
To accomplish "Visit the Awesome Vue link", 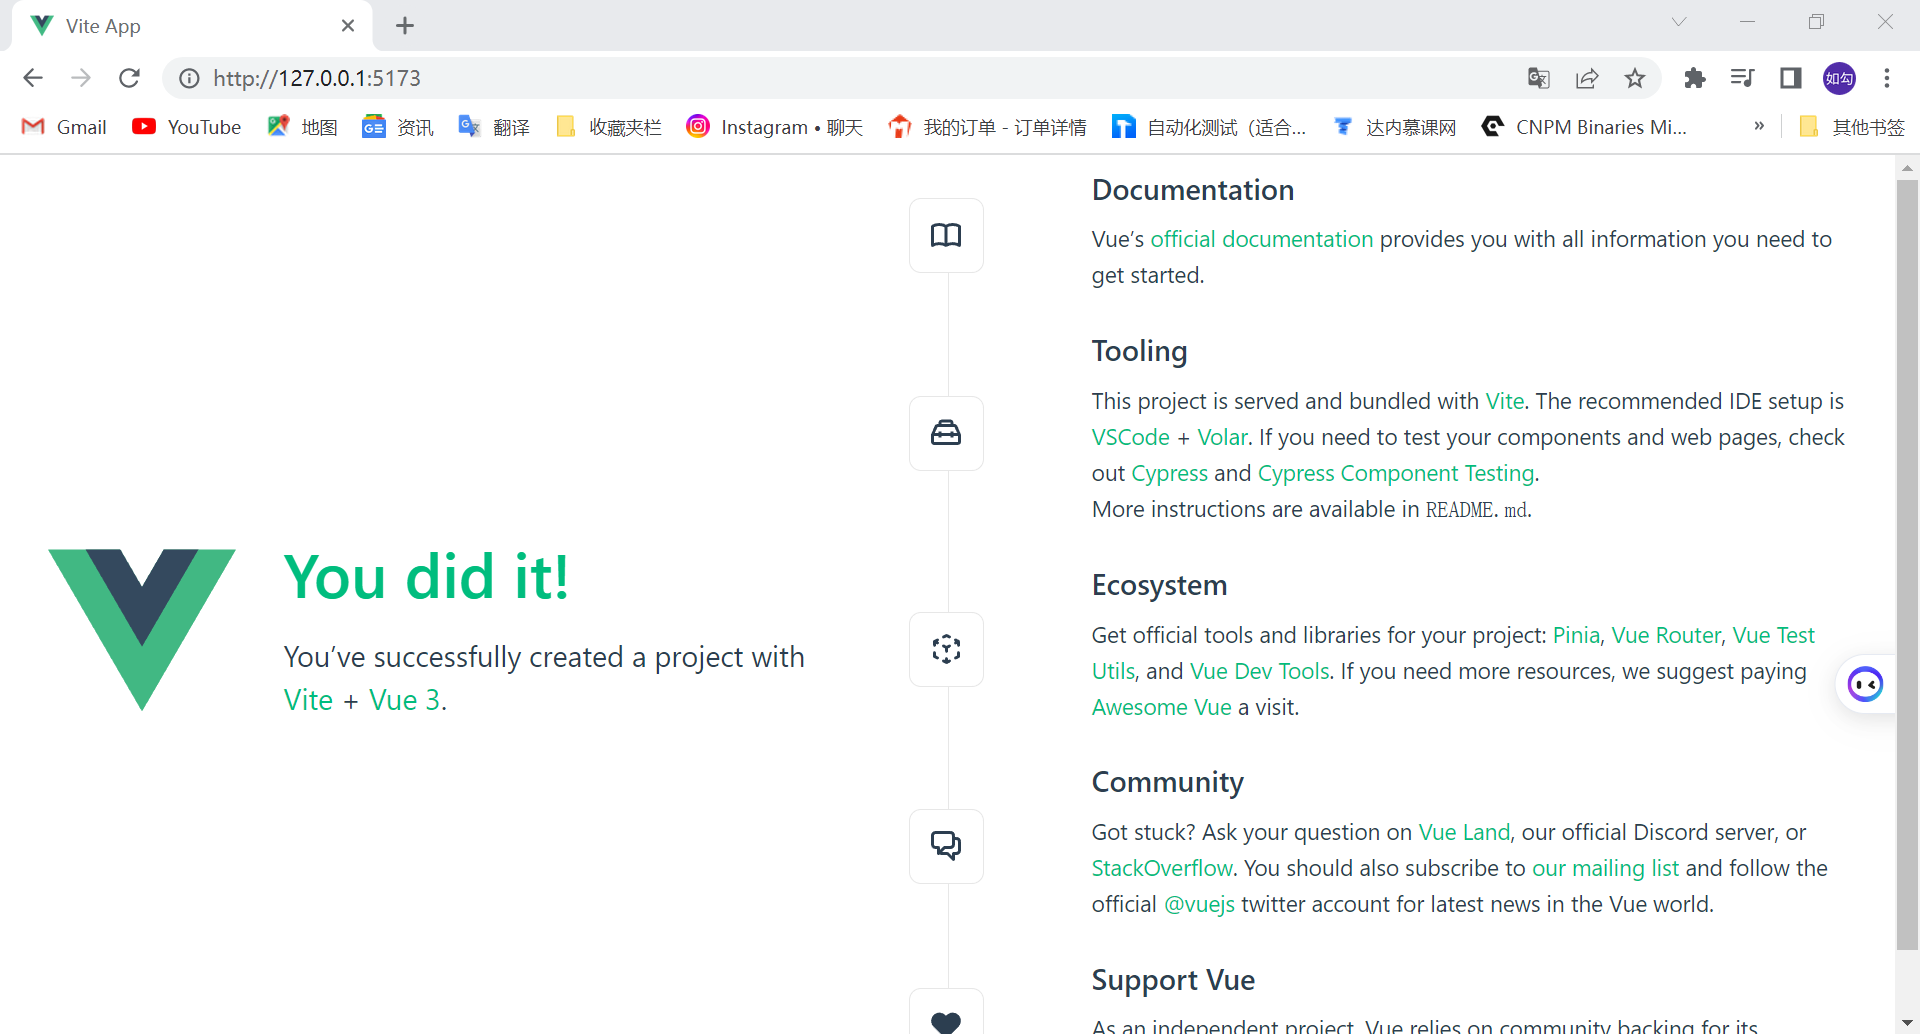I will (1162, 707).
